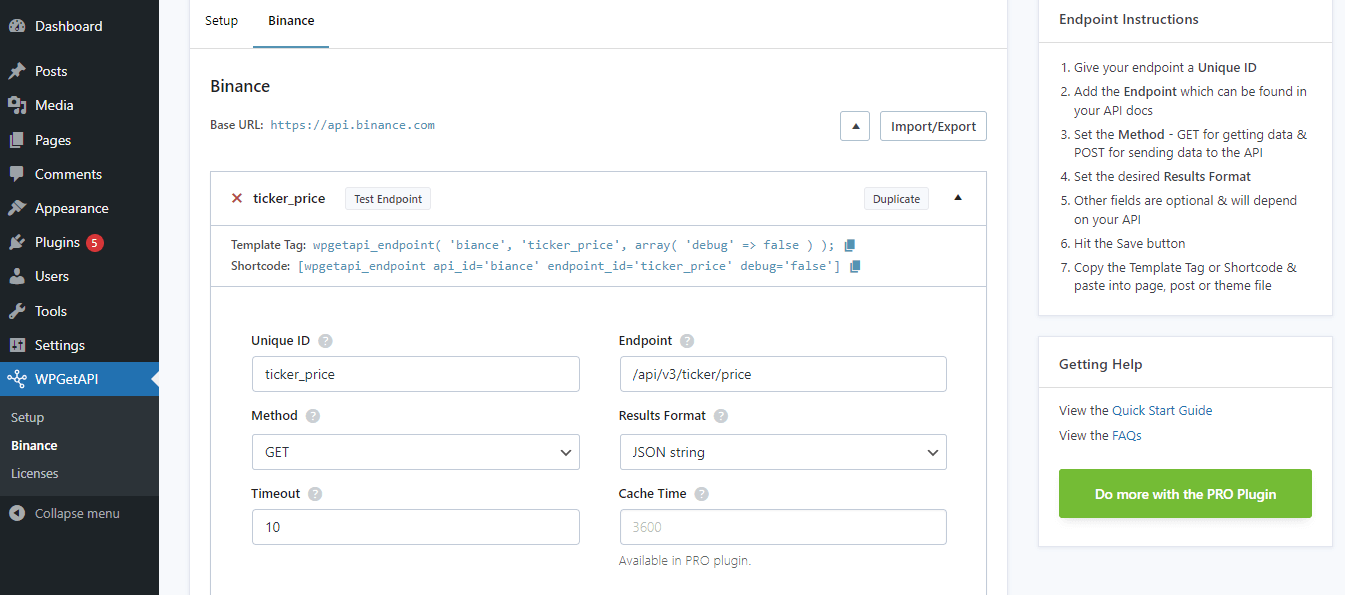Click help icon next to Unique ID
This screenshot has height=595, width=1345.
click(325, 341)
